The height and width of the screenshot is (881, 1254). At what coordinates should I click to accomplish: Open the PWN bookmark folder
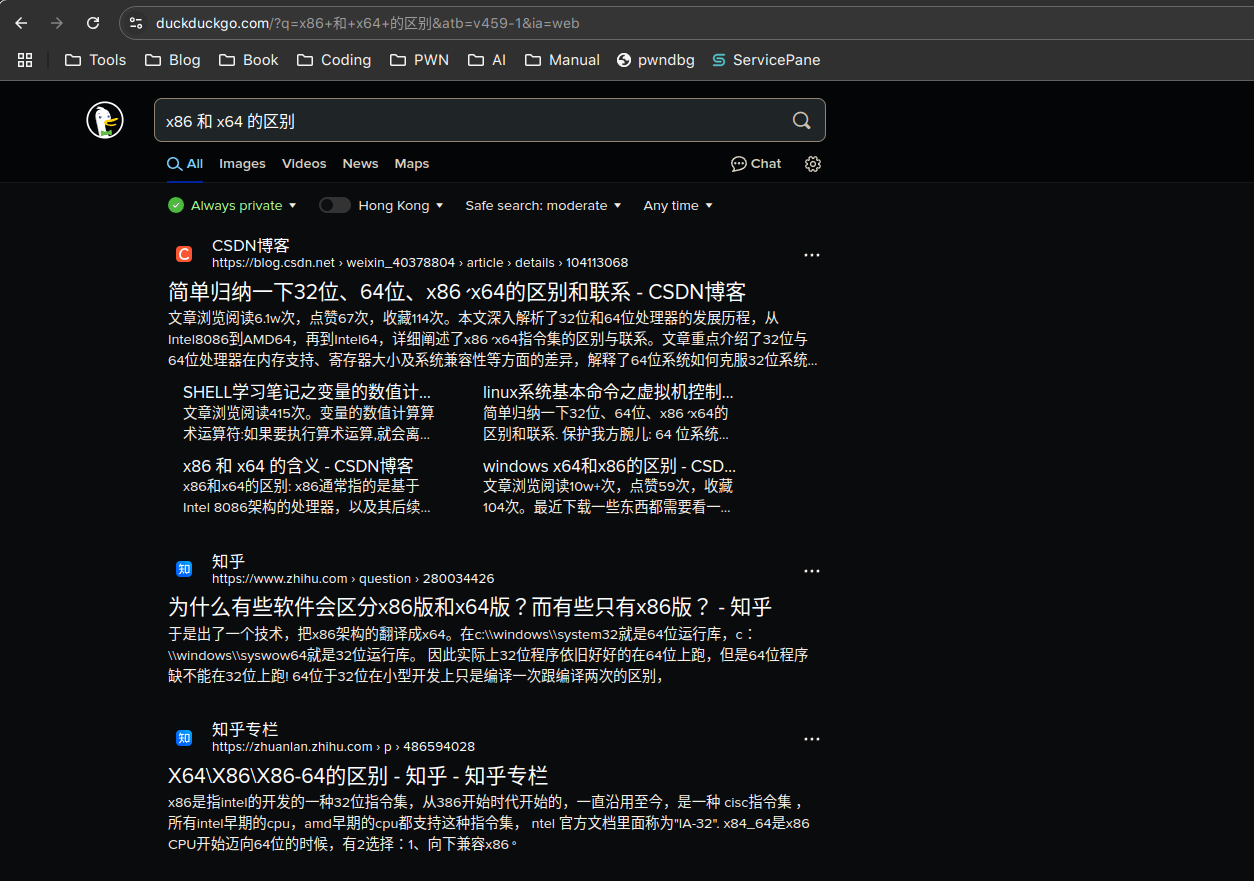click(x=419, y=60)
